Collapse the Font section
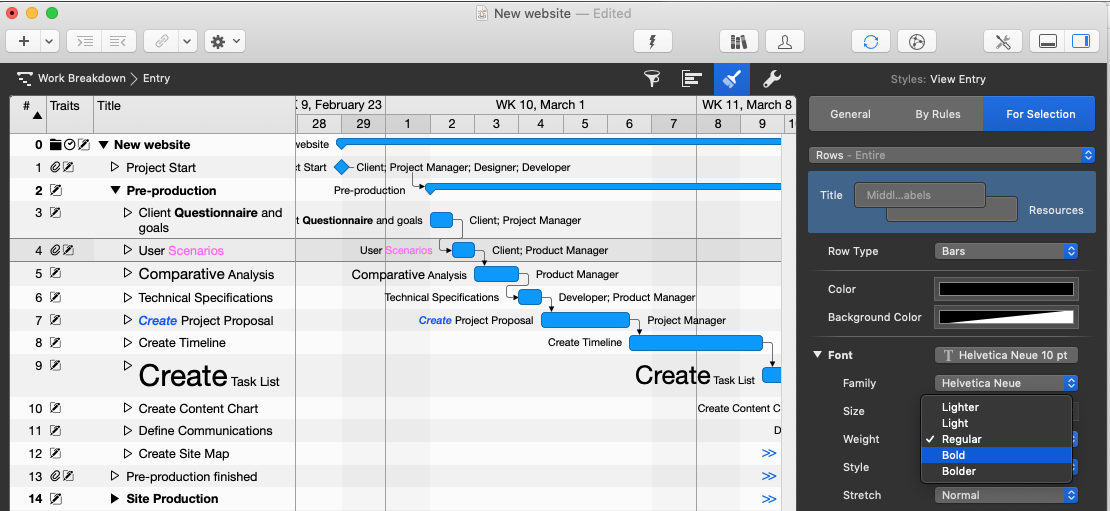1110x511 pixels. pyautogui.click(x=817, y=355)
